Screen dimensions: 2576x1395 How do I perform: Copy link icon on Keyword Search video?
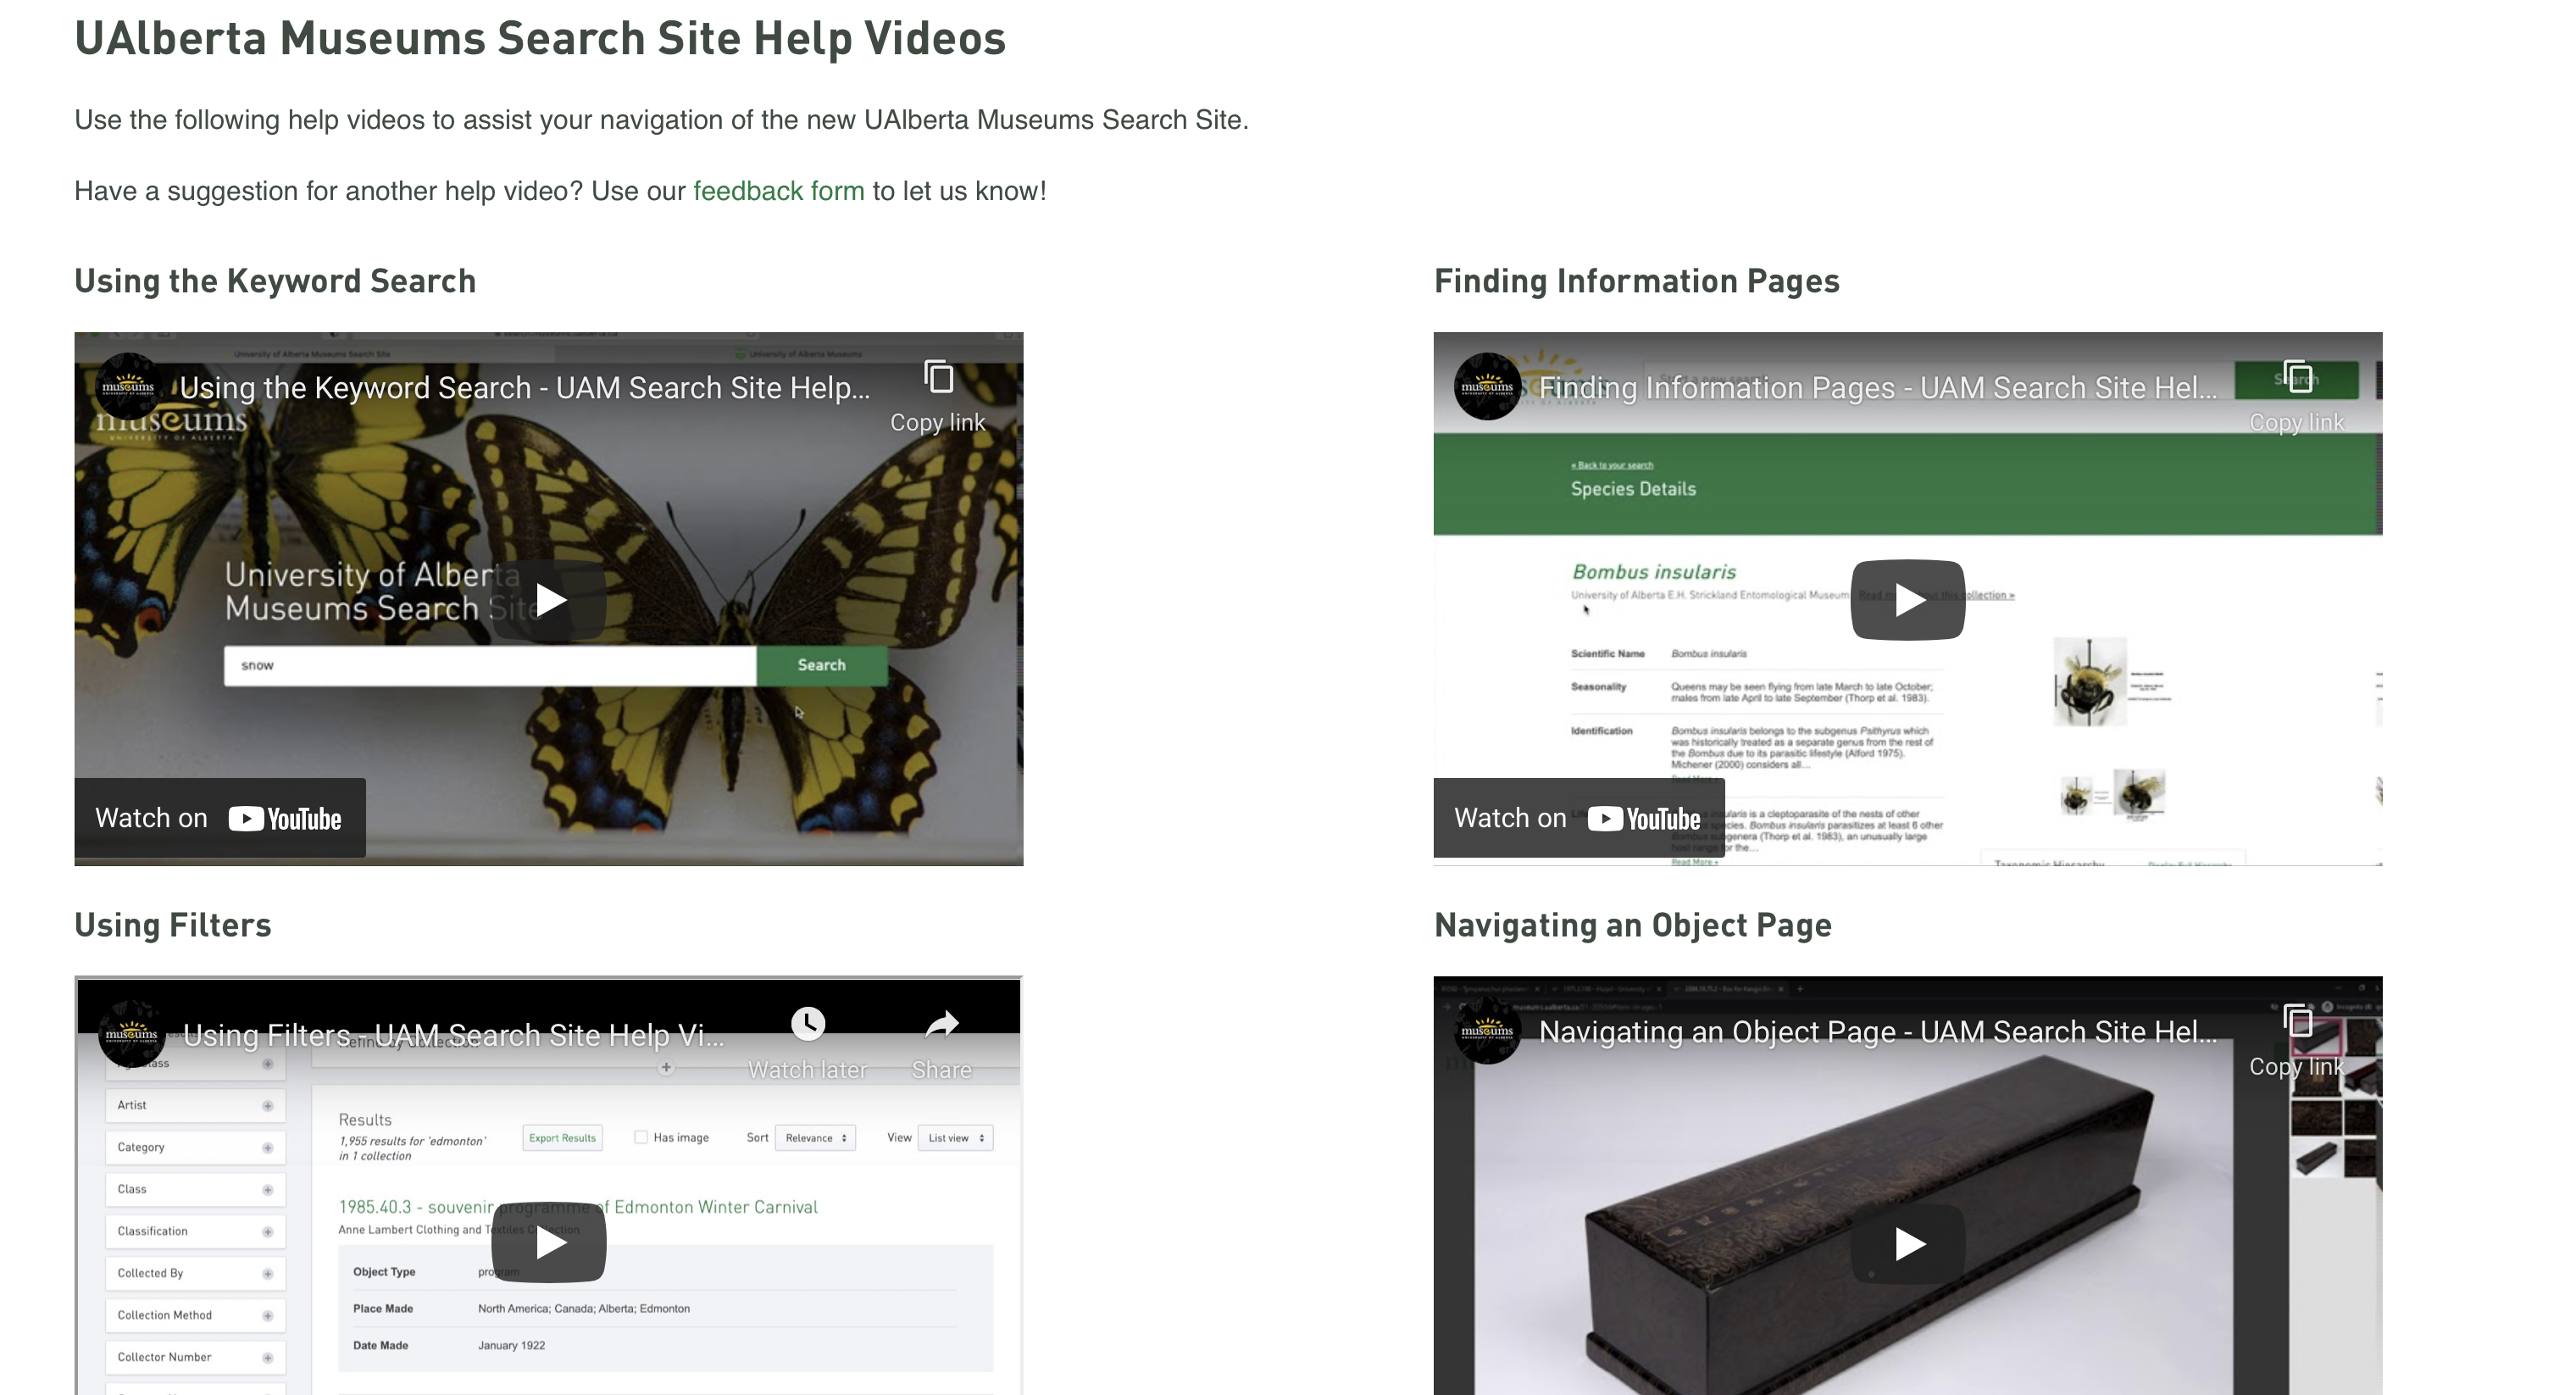(938, 378)
